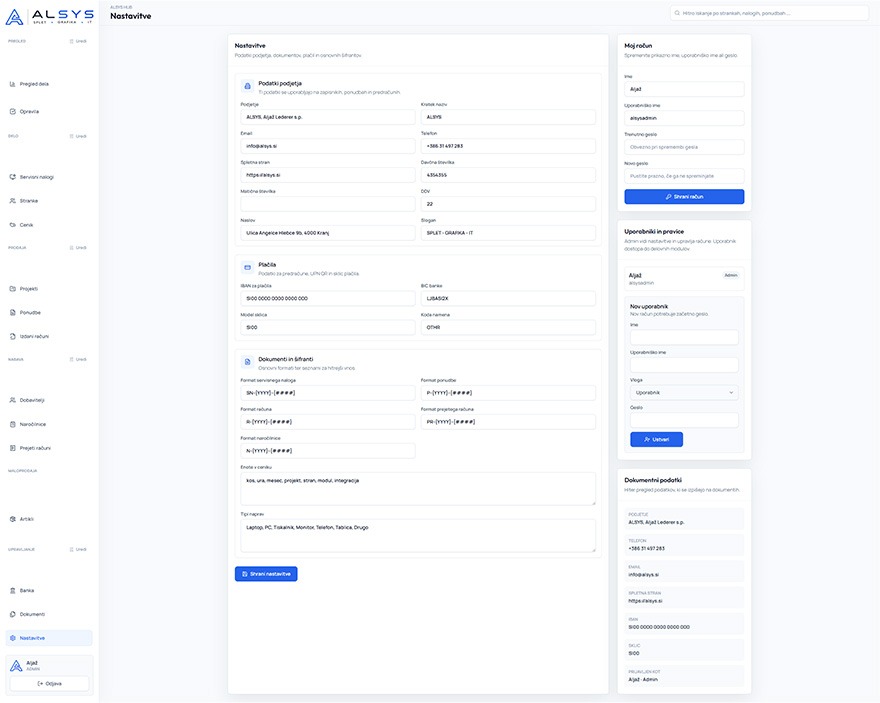Click the Podjetje company name field
This screenshot has width=880, height=703.
tap(328, 117)
